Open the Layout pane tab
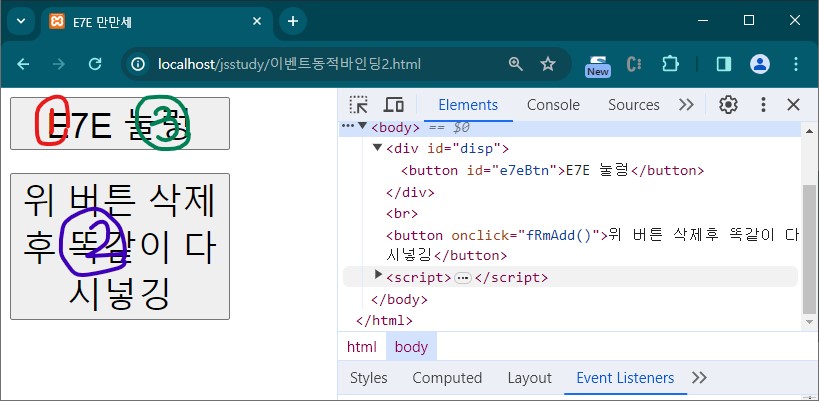Image resolution: width=819 pixels, height=401 pixels. [x=530, y=378]
